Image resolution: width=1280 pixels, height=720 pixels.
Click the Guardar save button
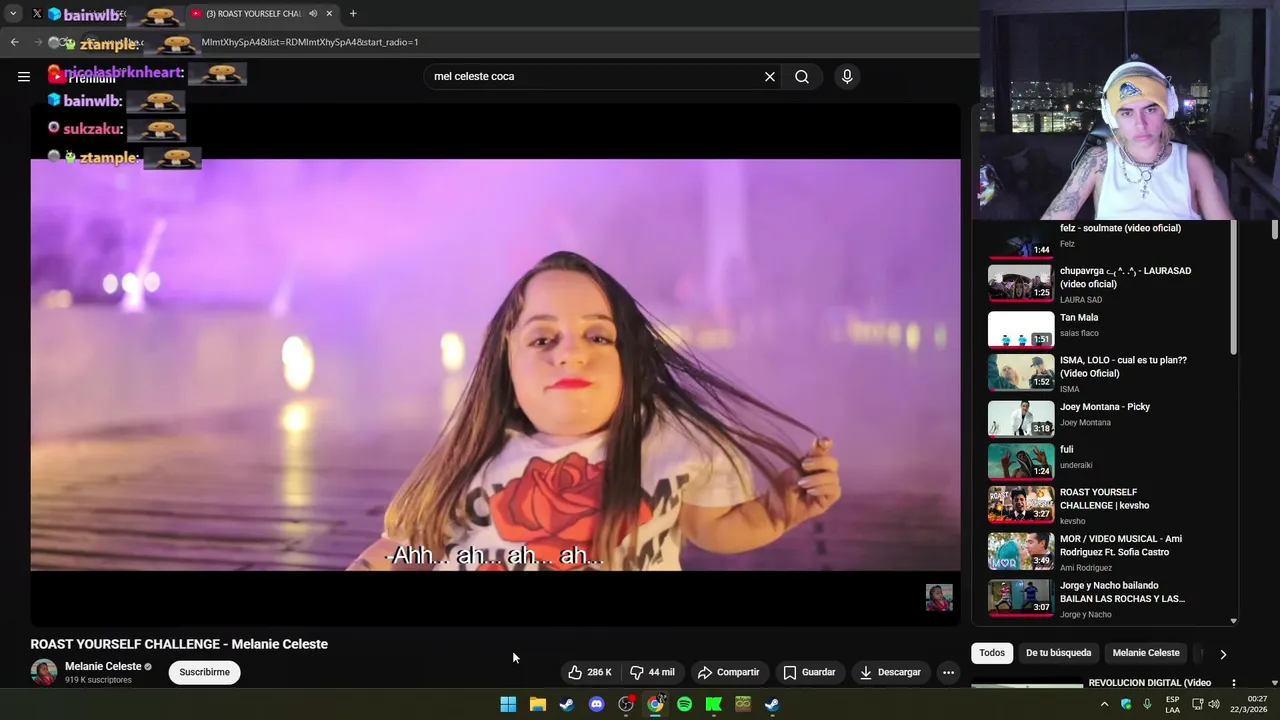(x=809, y=672)
